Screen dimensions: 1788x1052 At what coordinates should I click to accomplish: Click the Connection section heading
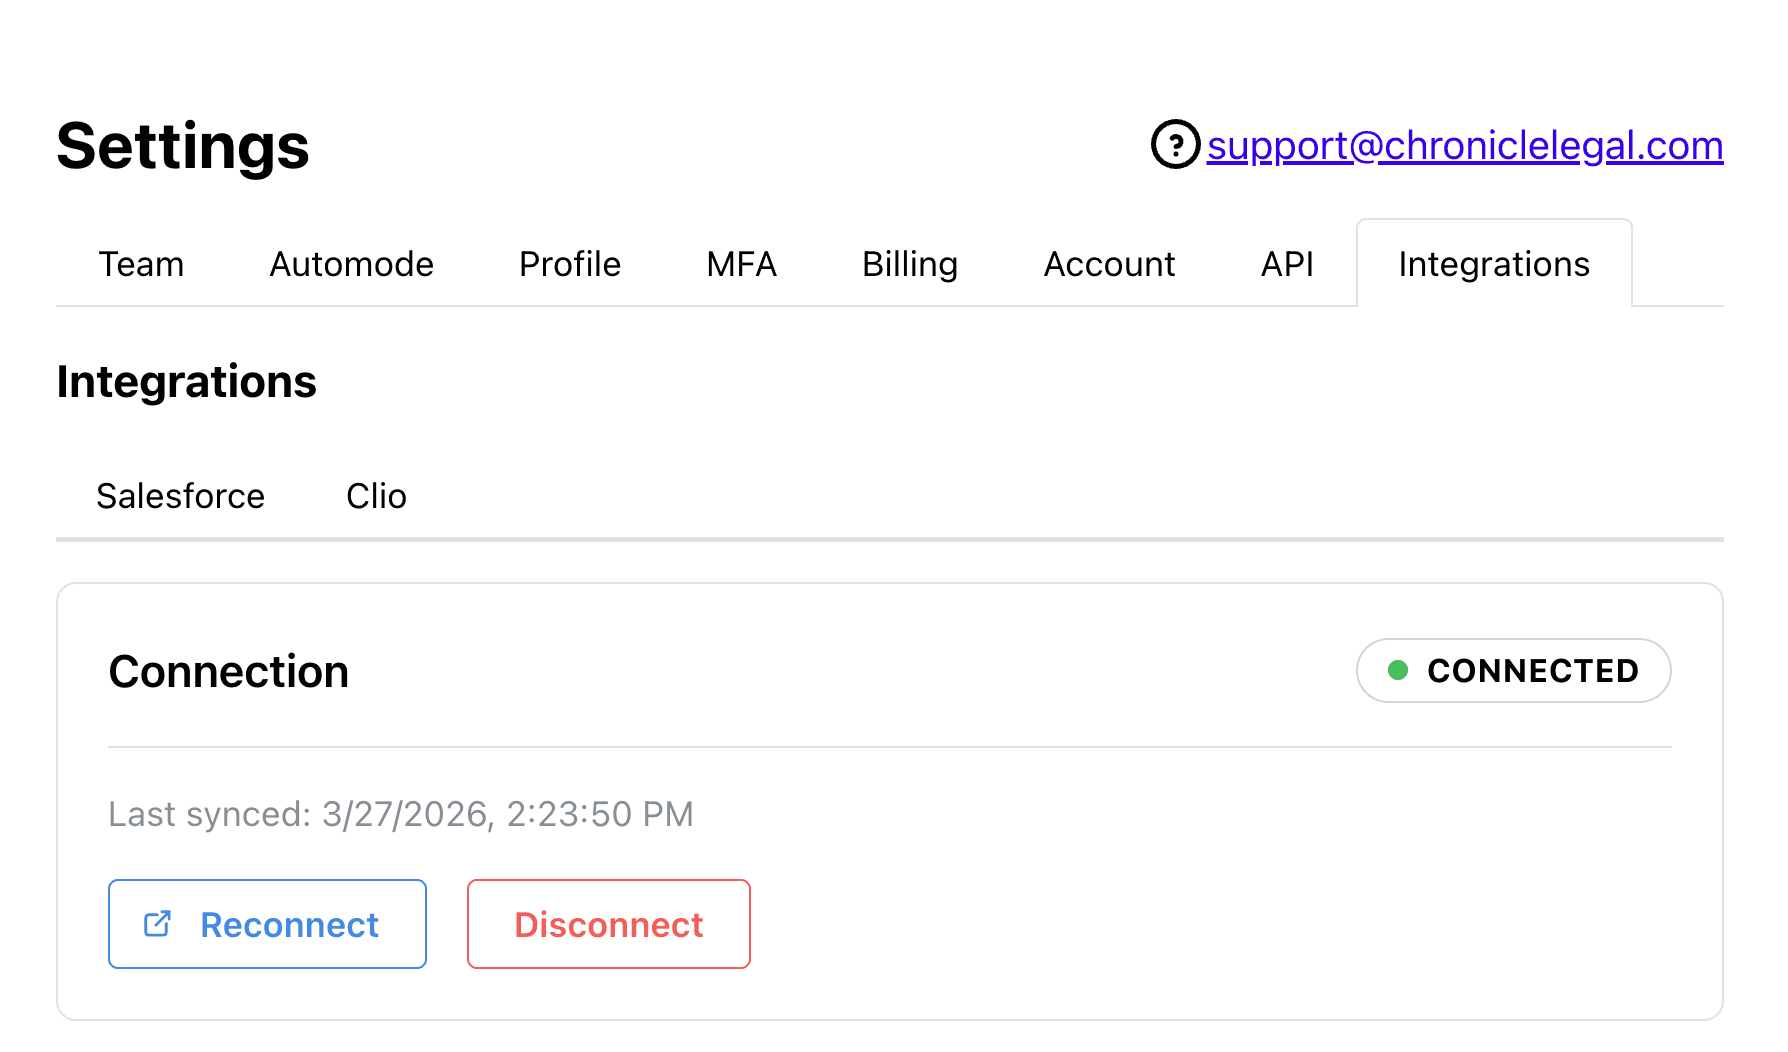228,671
